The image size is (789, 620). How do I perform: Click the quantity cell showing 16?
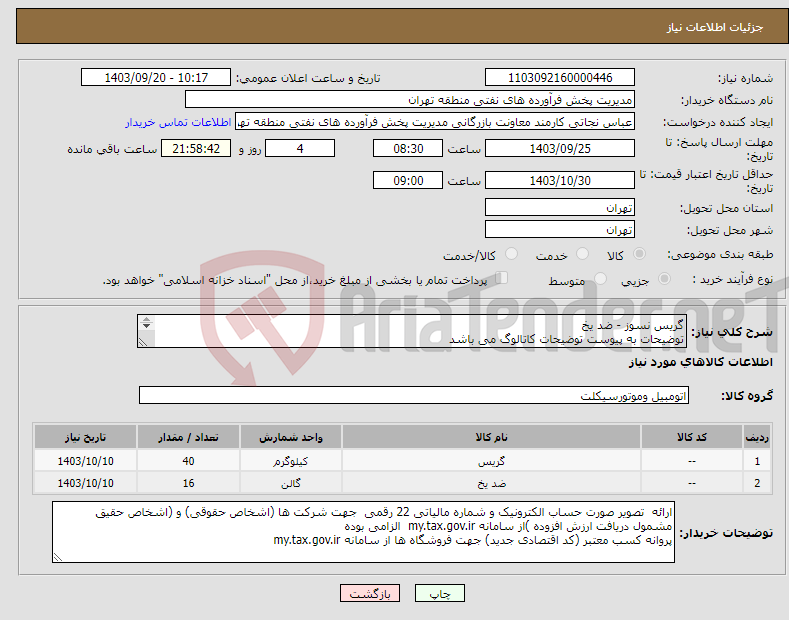tap(188, 483)
